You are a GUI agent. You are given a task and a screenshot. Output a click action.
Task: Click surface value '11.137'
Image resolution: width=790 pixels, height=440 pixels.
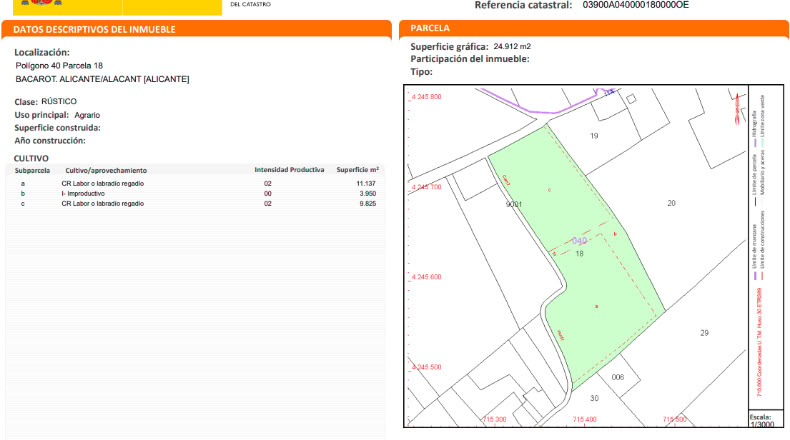366,183
